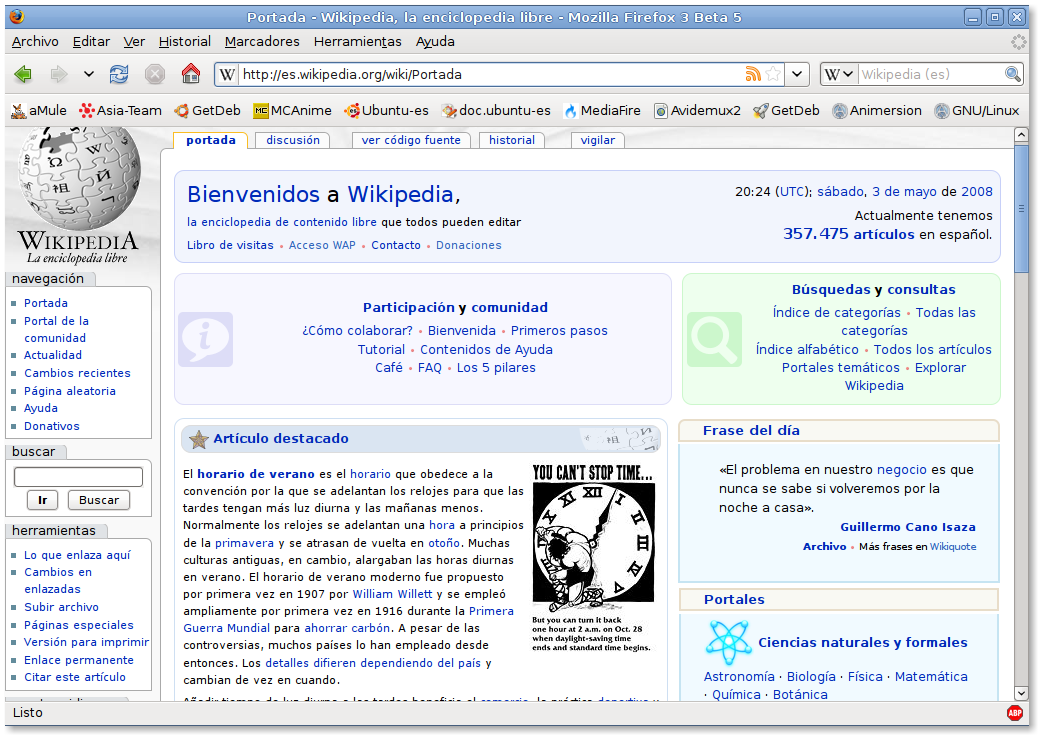Open the address bar URL dropdown
The width and height of the screenshot is (1038, 735).
click(797, 74)
